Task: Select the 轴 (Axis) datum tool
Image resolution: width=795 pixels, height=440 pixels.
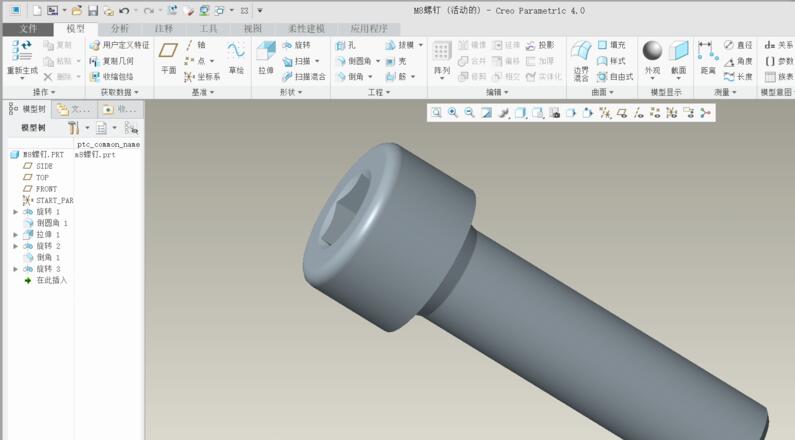Action: click(x=195, y=45)
